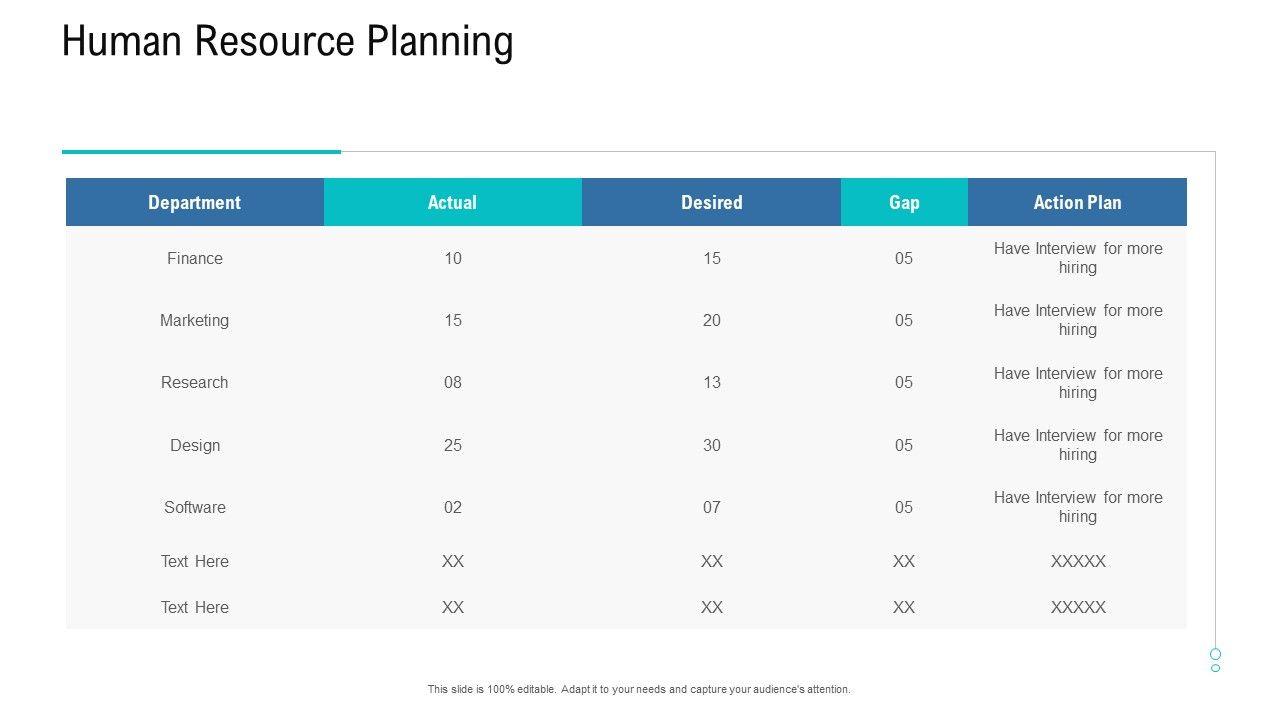1280x720 pixels.
Task: Select the Finance department cell
Action: click(x=195, y=258)
